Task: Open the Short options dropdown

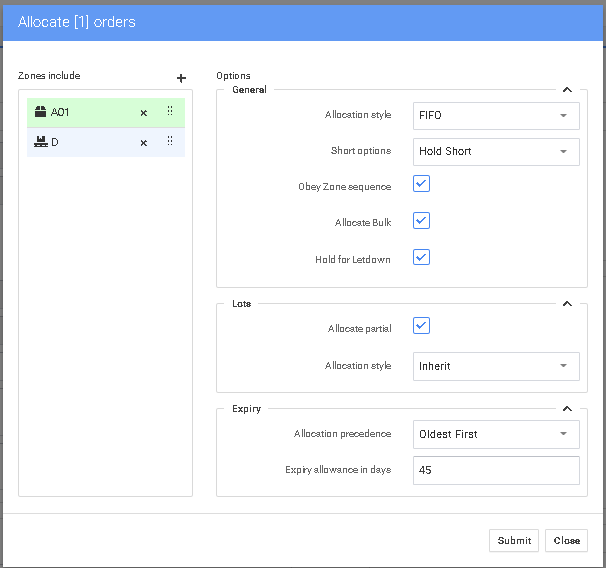Action: pos(496,152)
